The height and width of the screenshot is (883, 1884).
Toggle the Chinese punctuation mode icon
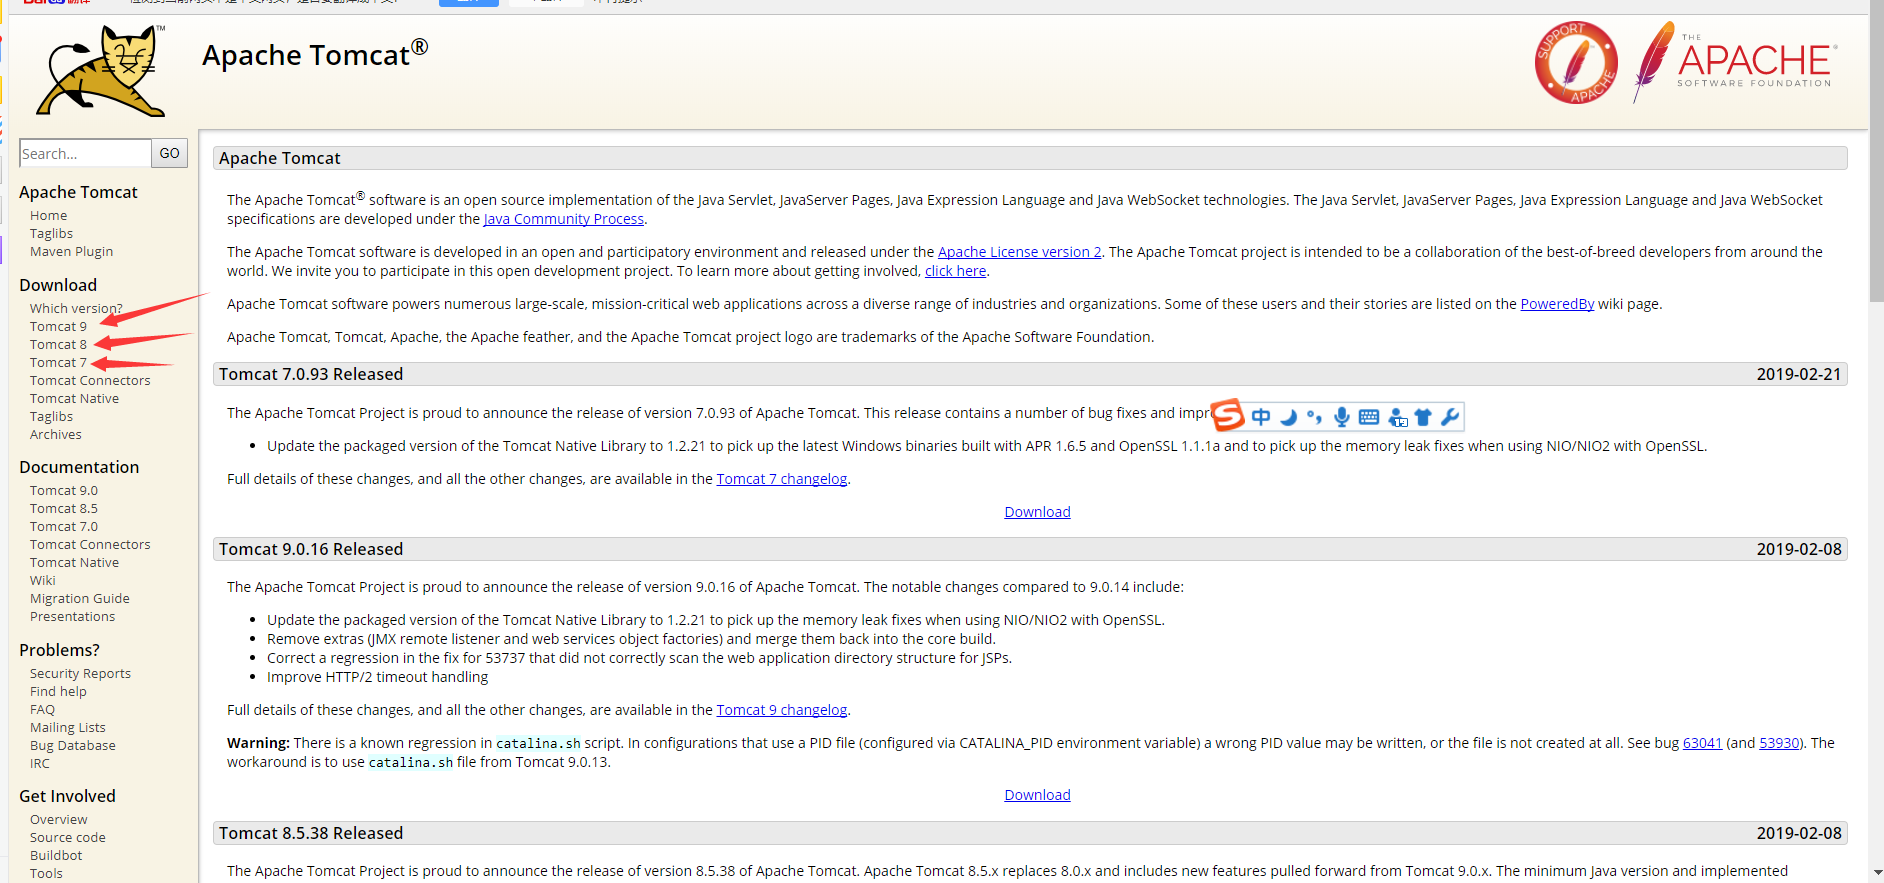[1314, 417]
